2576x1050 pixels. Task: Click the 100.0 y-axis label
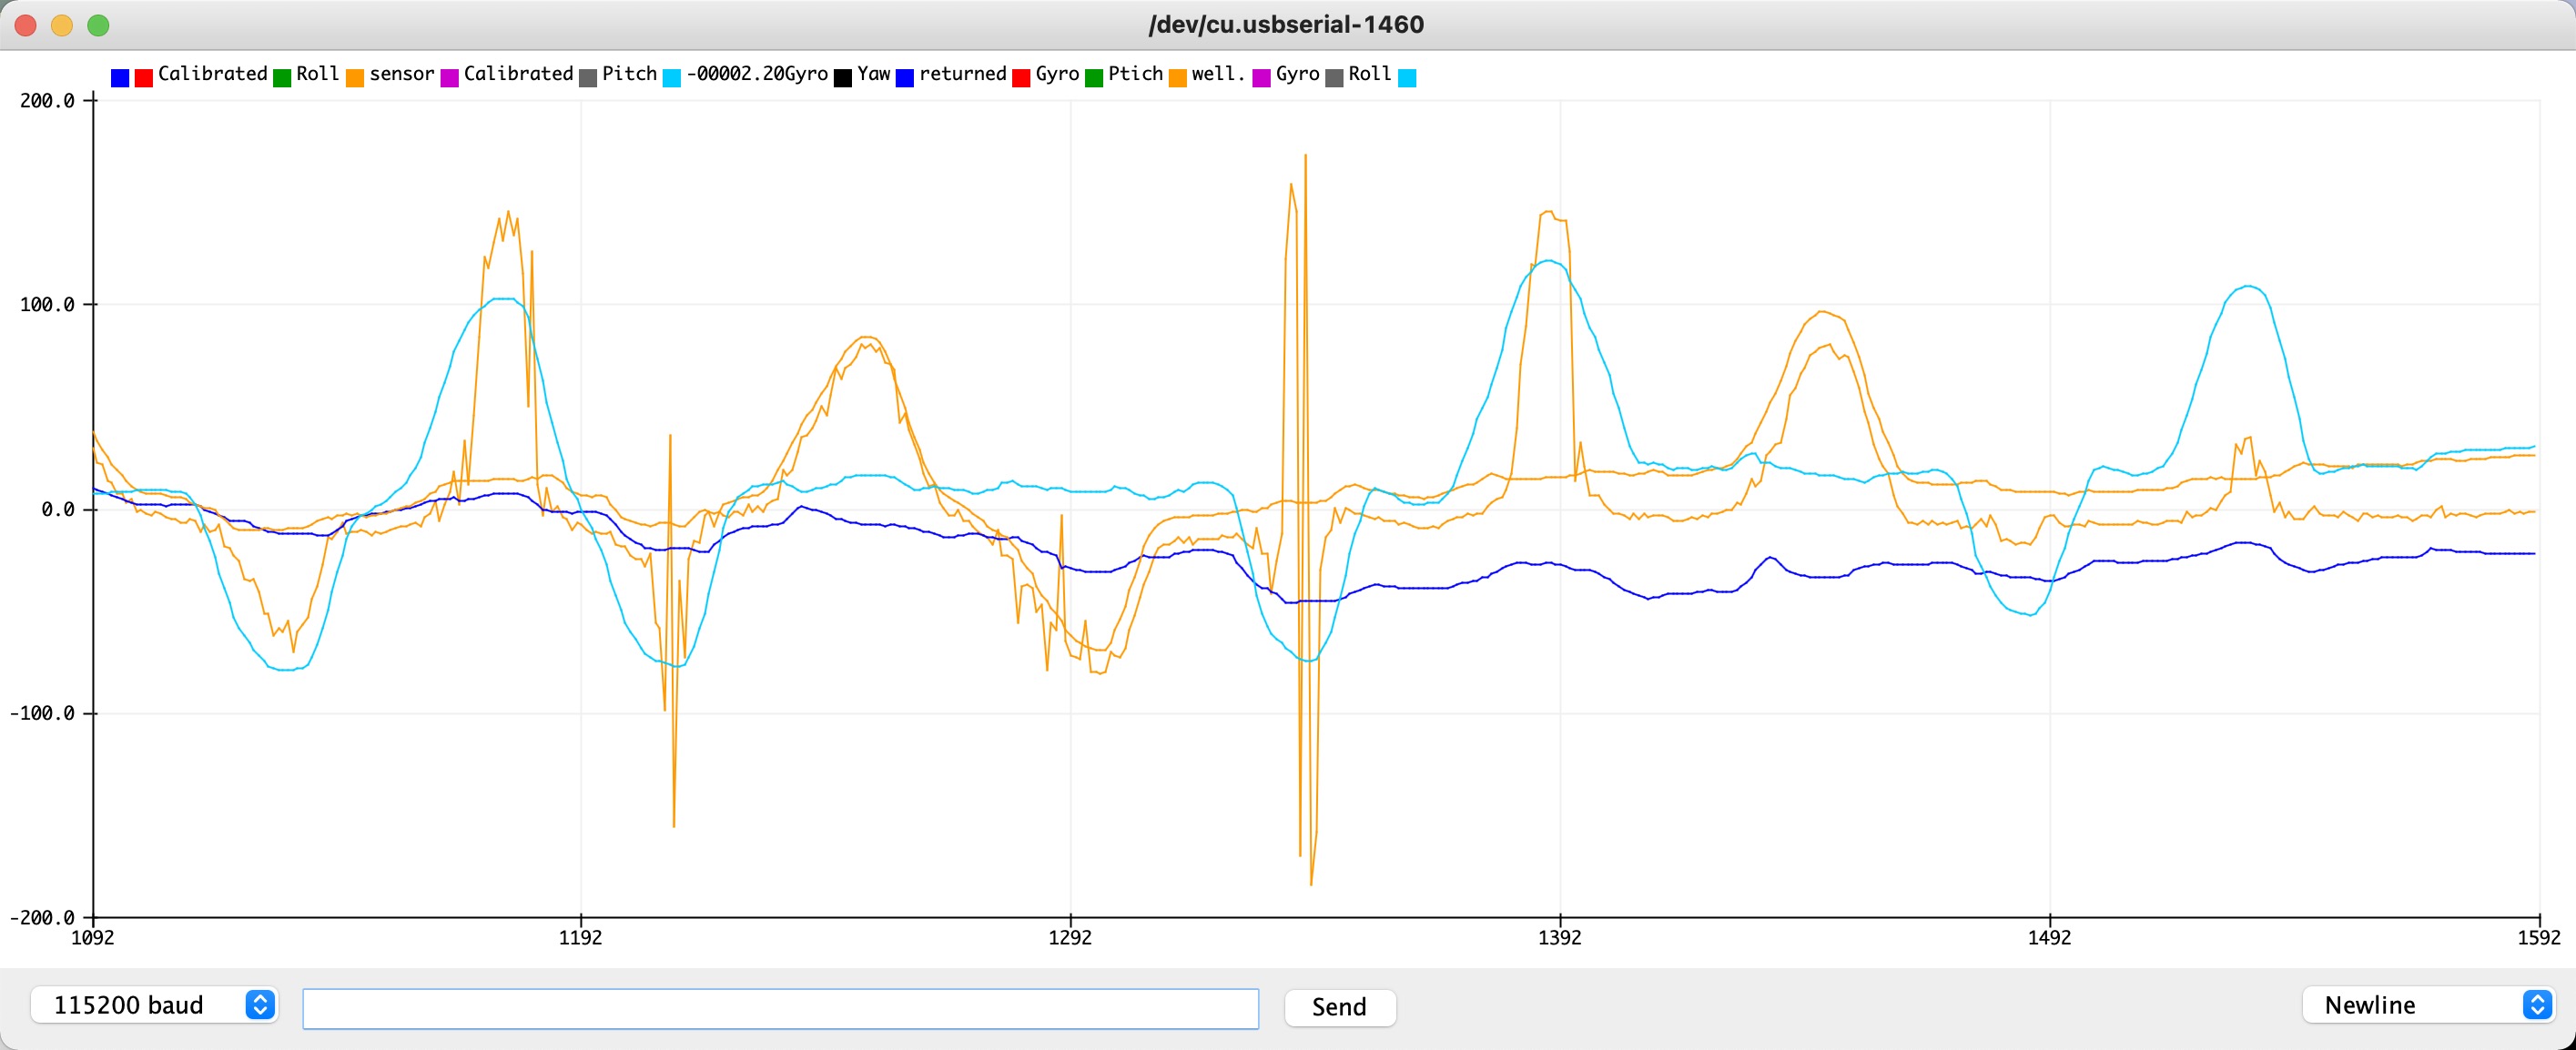pos(47,305)
